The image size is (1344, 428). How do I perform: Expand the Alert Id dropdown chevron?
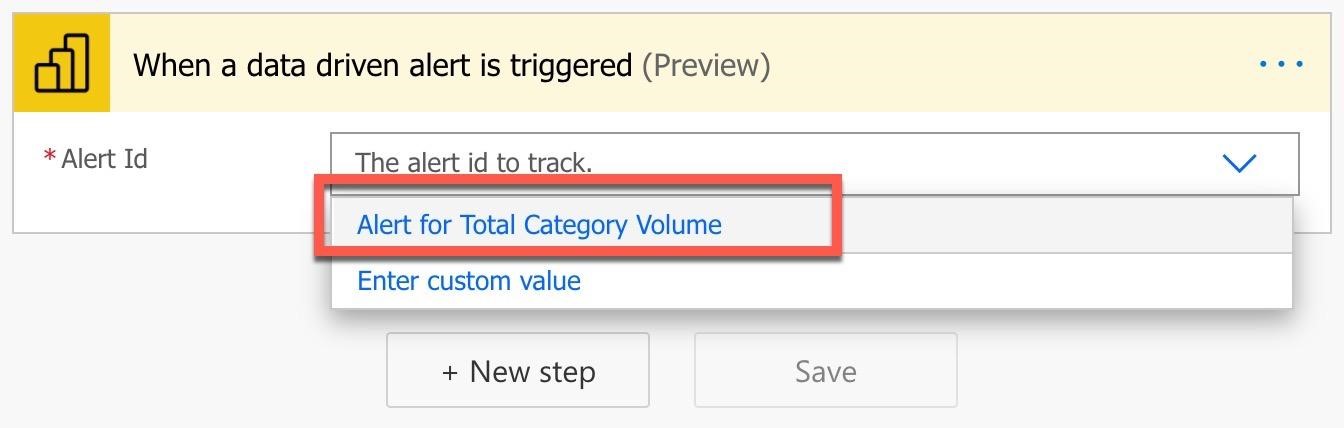pos(1239,163)
